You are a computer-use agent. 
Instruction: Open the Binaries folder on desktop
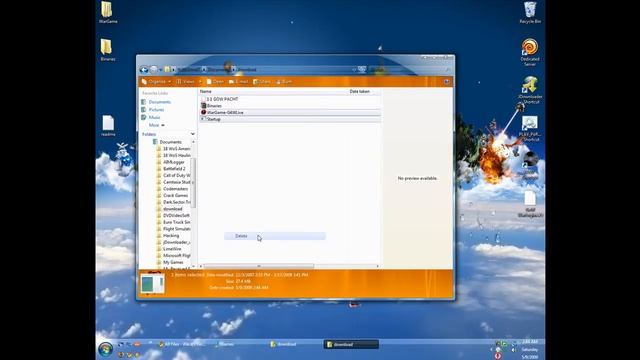(108, 50)
